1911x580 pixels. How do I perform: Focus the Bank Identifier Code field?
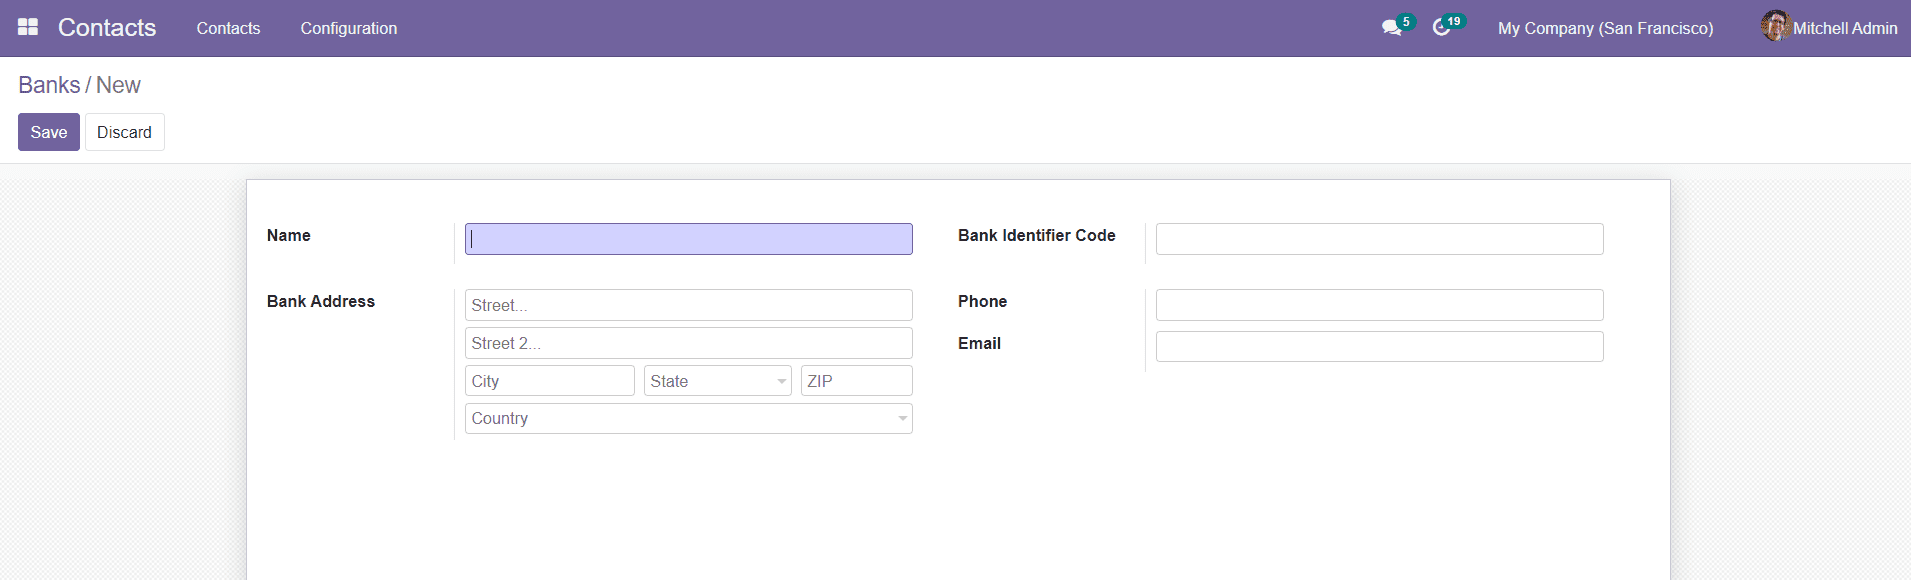click(x=1379, y=239)
